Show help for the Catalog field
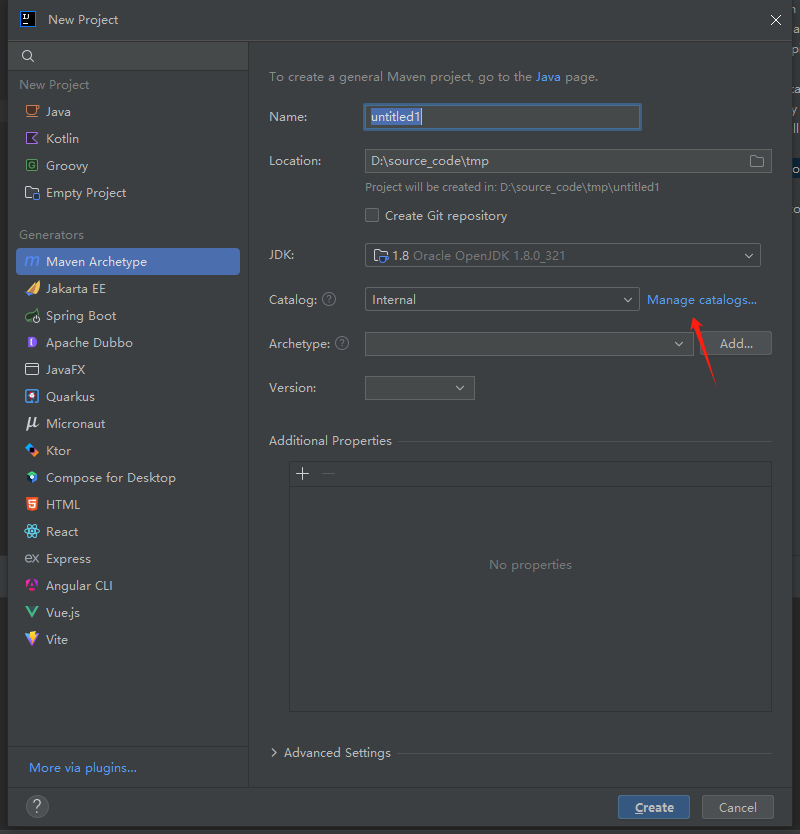 (x=329, y=299)
